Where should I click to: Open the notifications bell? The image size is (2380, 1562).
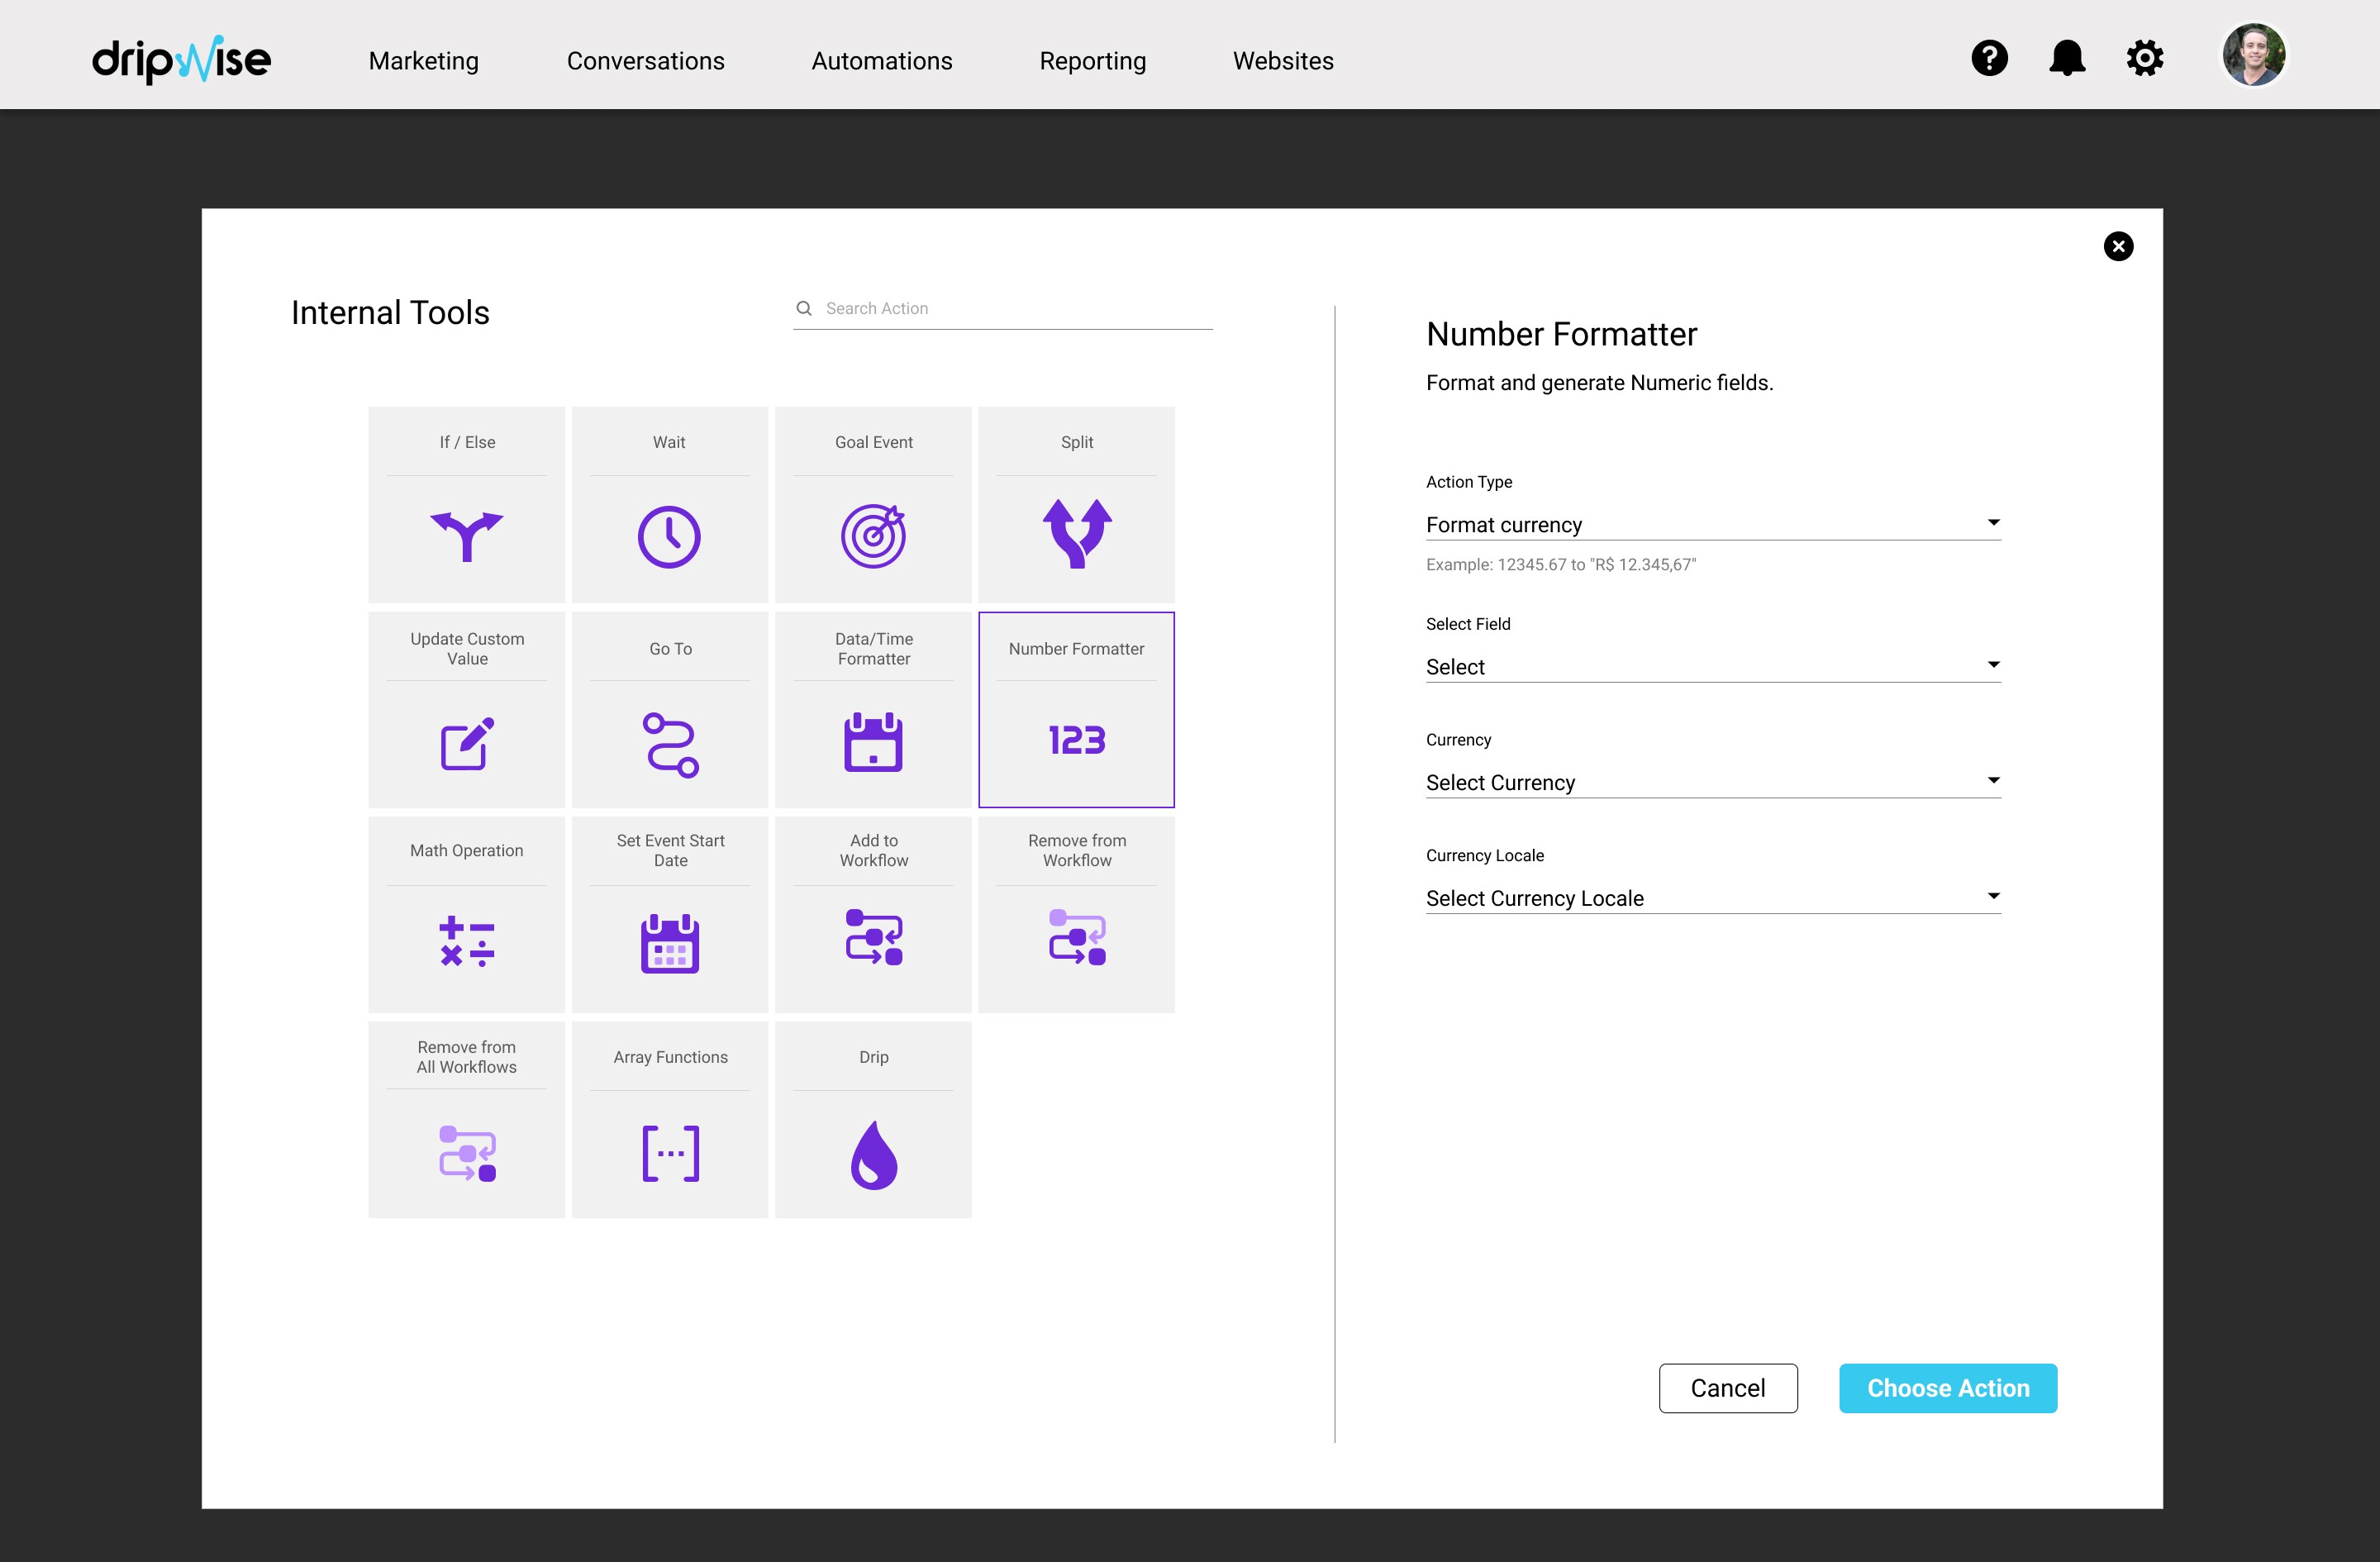point(2066,58)
